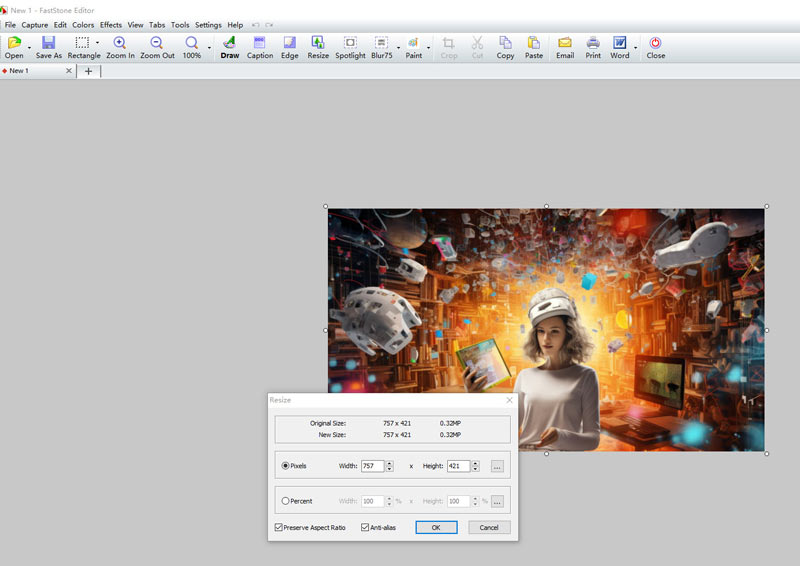Image resolution: width=800 pixels, height=566 pixels.
Task: Click the Save As floppy icon
Action: 48,47
